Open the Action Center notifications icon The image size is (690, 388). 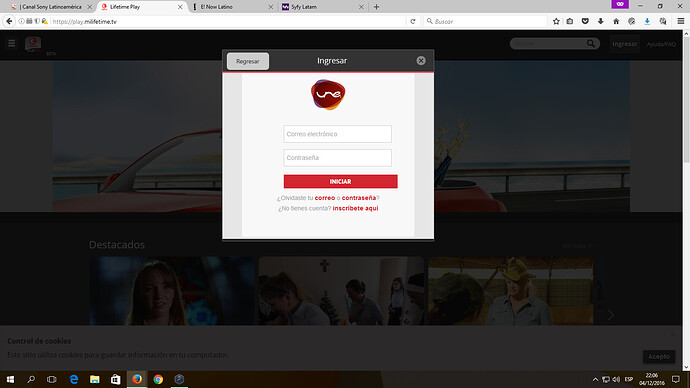pyautogui.click(x=676, y=379)
